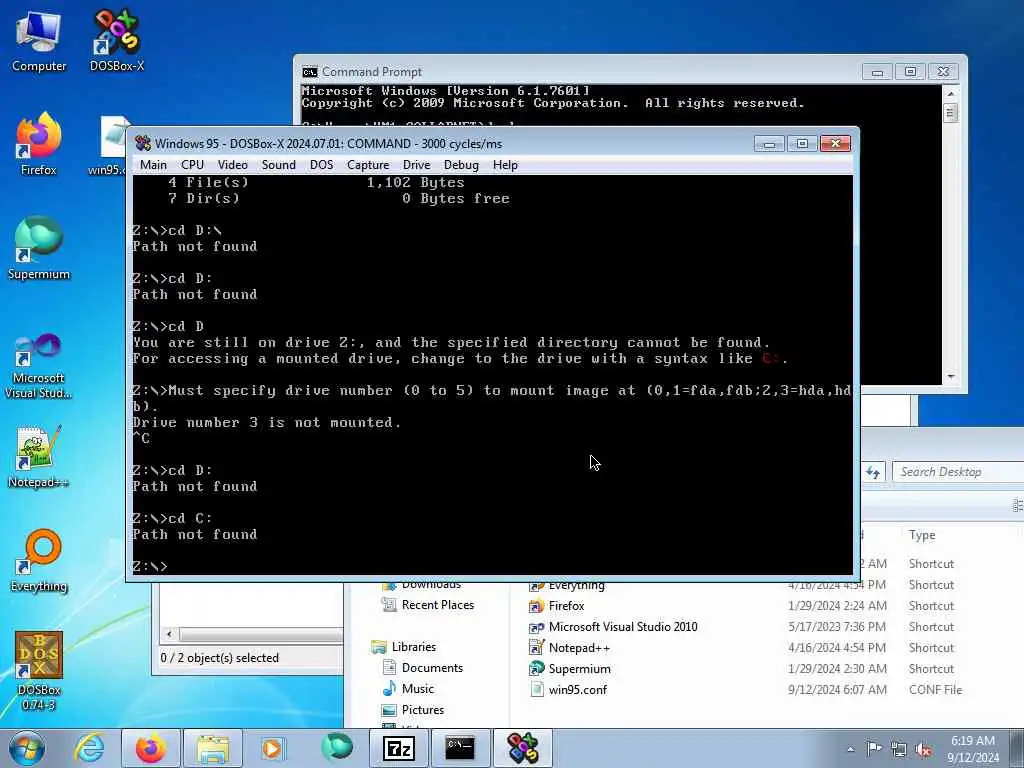
Task: Open the Help menu in DOSBox-X
Action: tap(505, 165)
